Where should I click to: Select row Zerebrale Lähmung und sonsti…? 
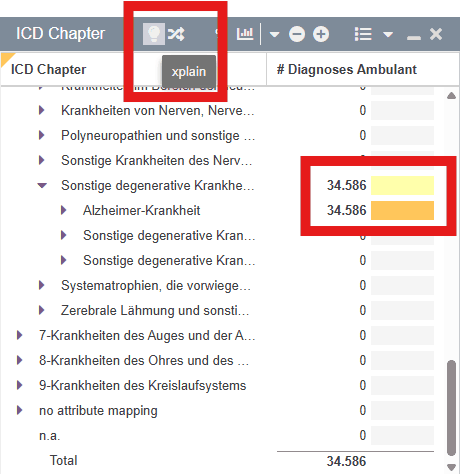(155, 310)
